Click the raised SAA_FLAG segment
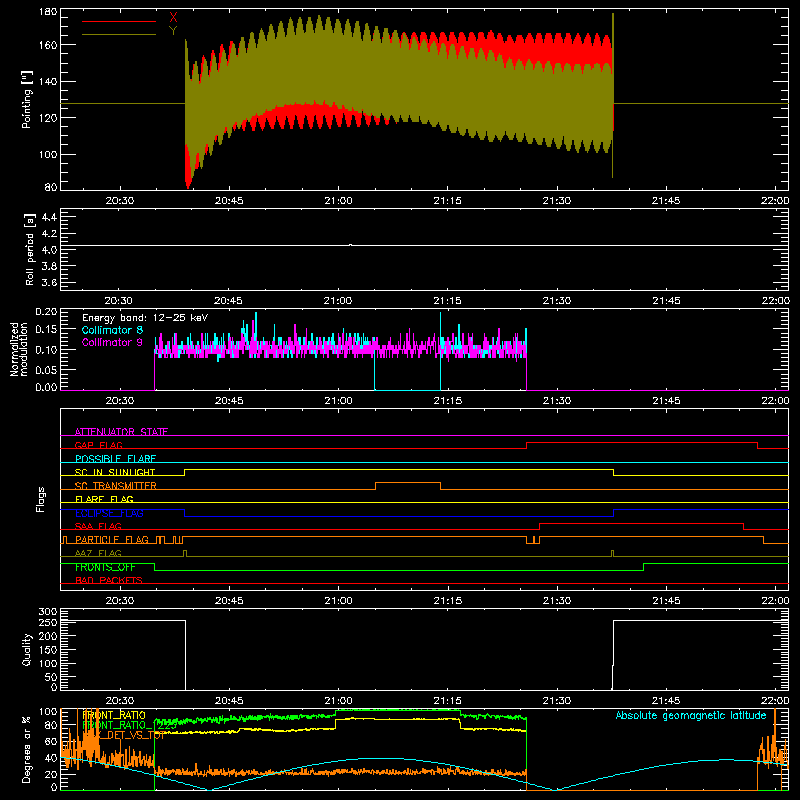This screenshot has width=800, height=800. (x=641, y=523)
